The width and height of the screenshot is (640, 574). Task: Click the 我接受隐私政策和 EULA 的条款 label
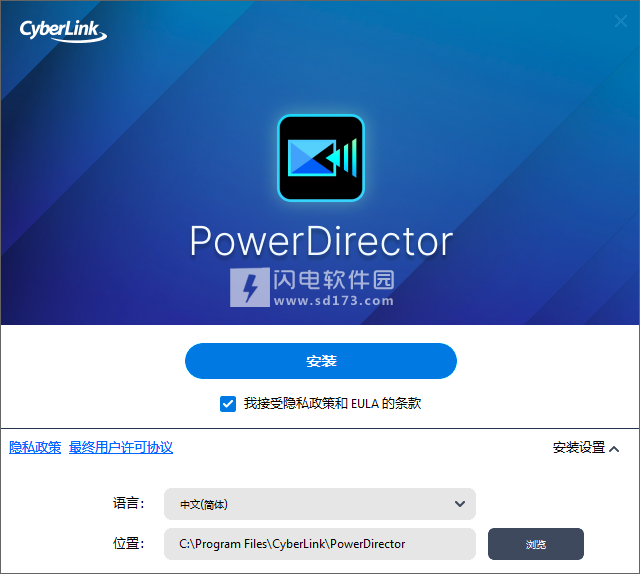[332, 404]
